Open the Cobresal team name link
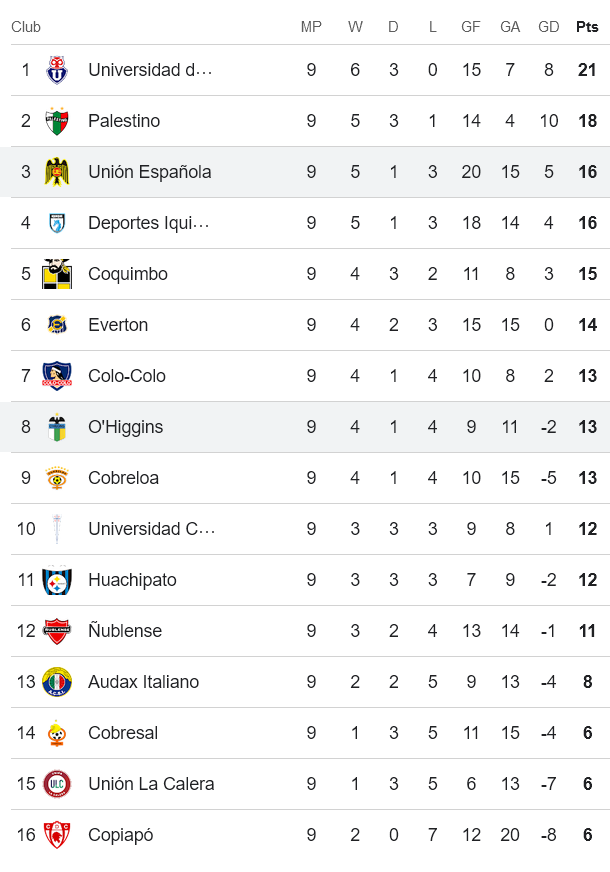 click(x=123, y=733)
